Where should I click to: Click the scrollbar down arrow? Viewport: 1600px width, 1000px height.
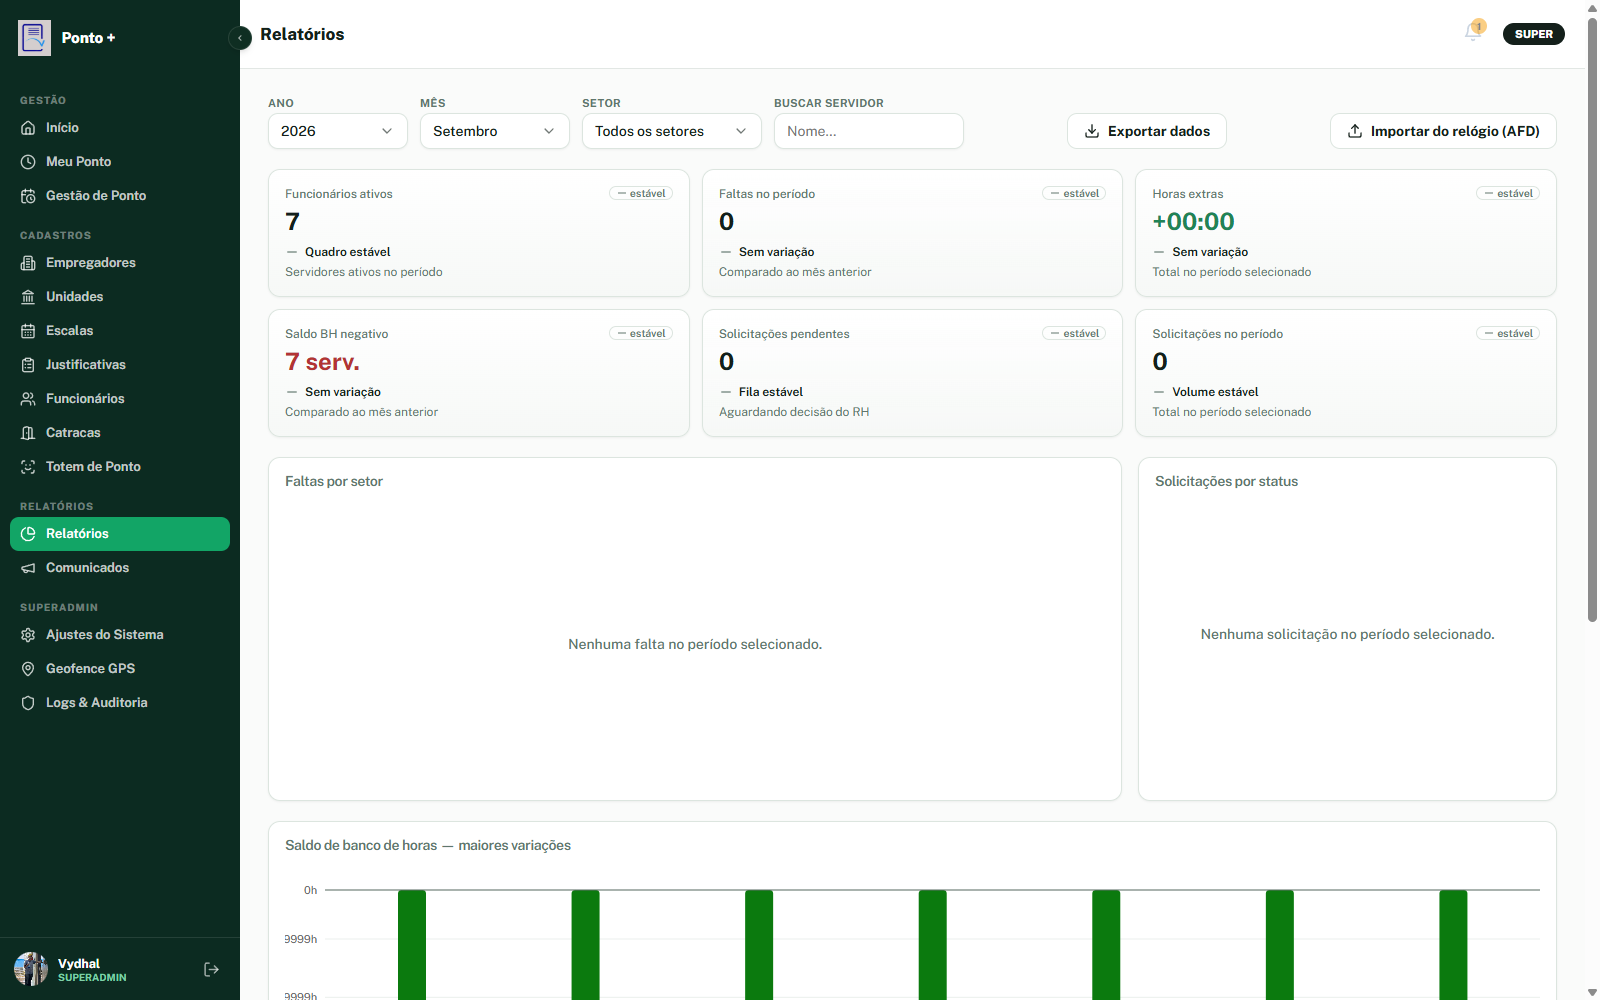(x=1592, y=992)
